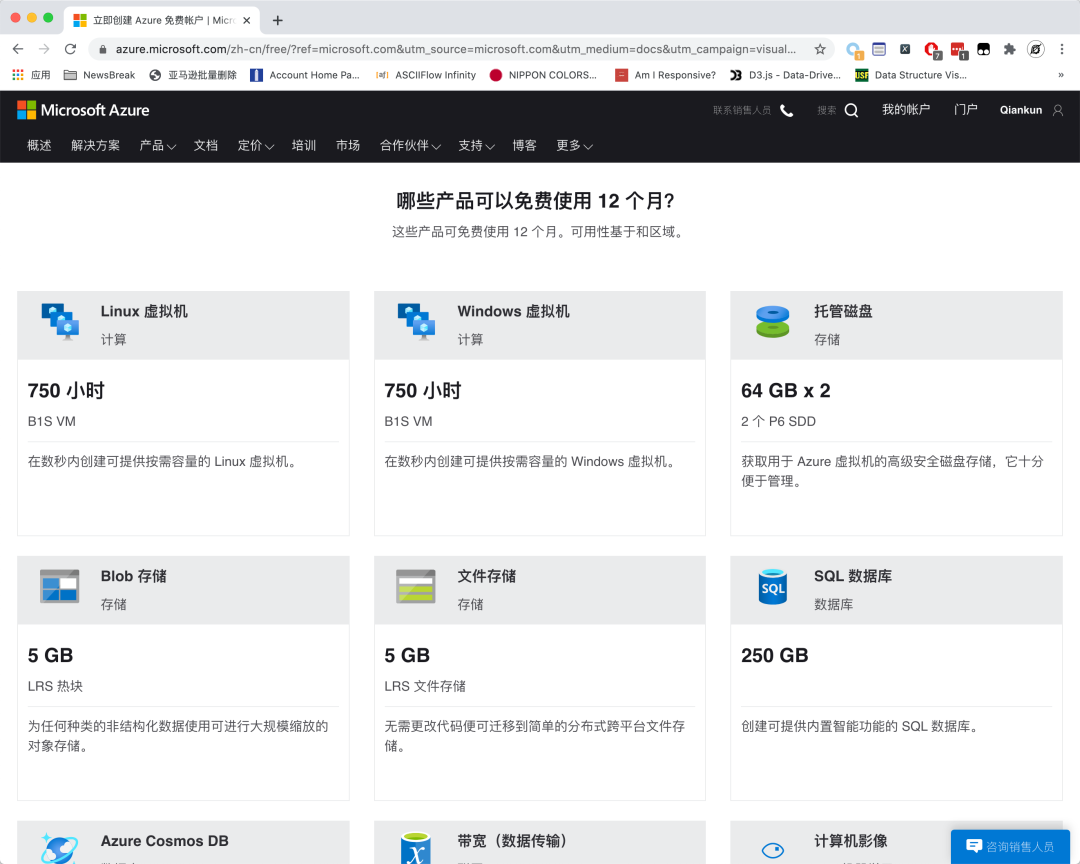The image size is (1080, 864).
Task: Click the 托管磁盘 card title
Action: coord(843,311)
